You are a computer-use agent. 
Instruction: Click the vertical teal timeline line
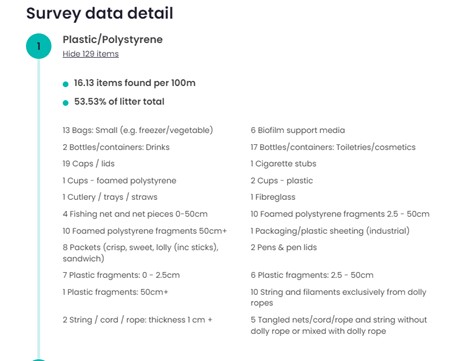[39, 208]
